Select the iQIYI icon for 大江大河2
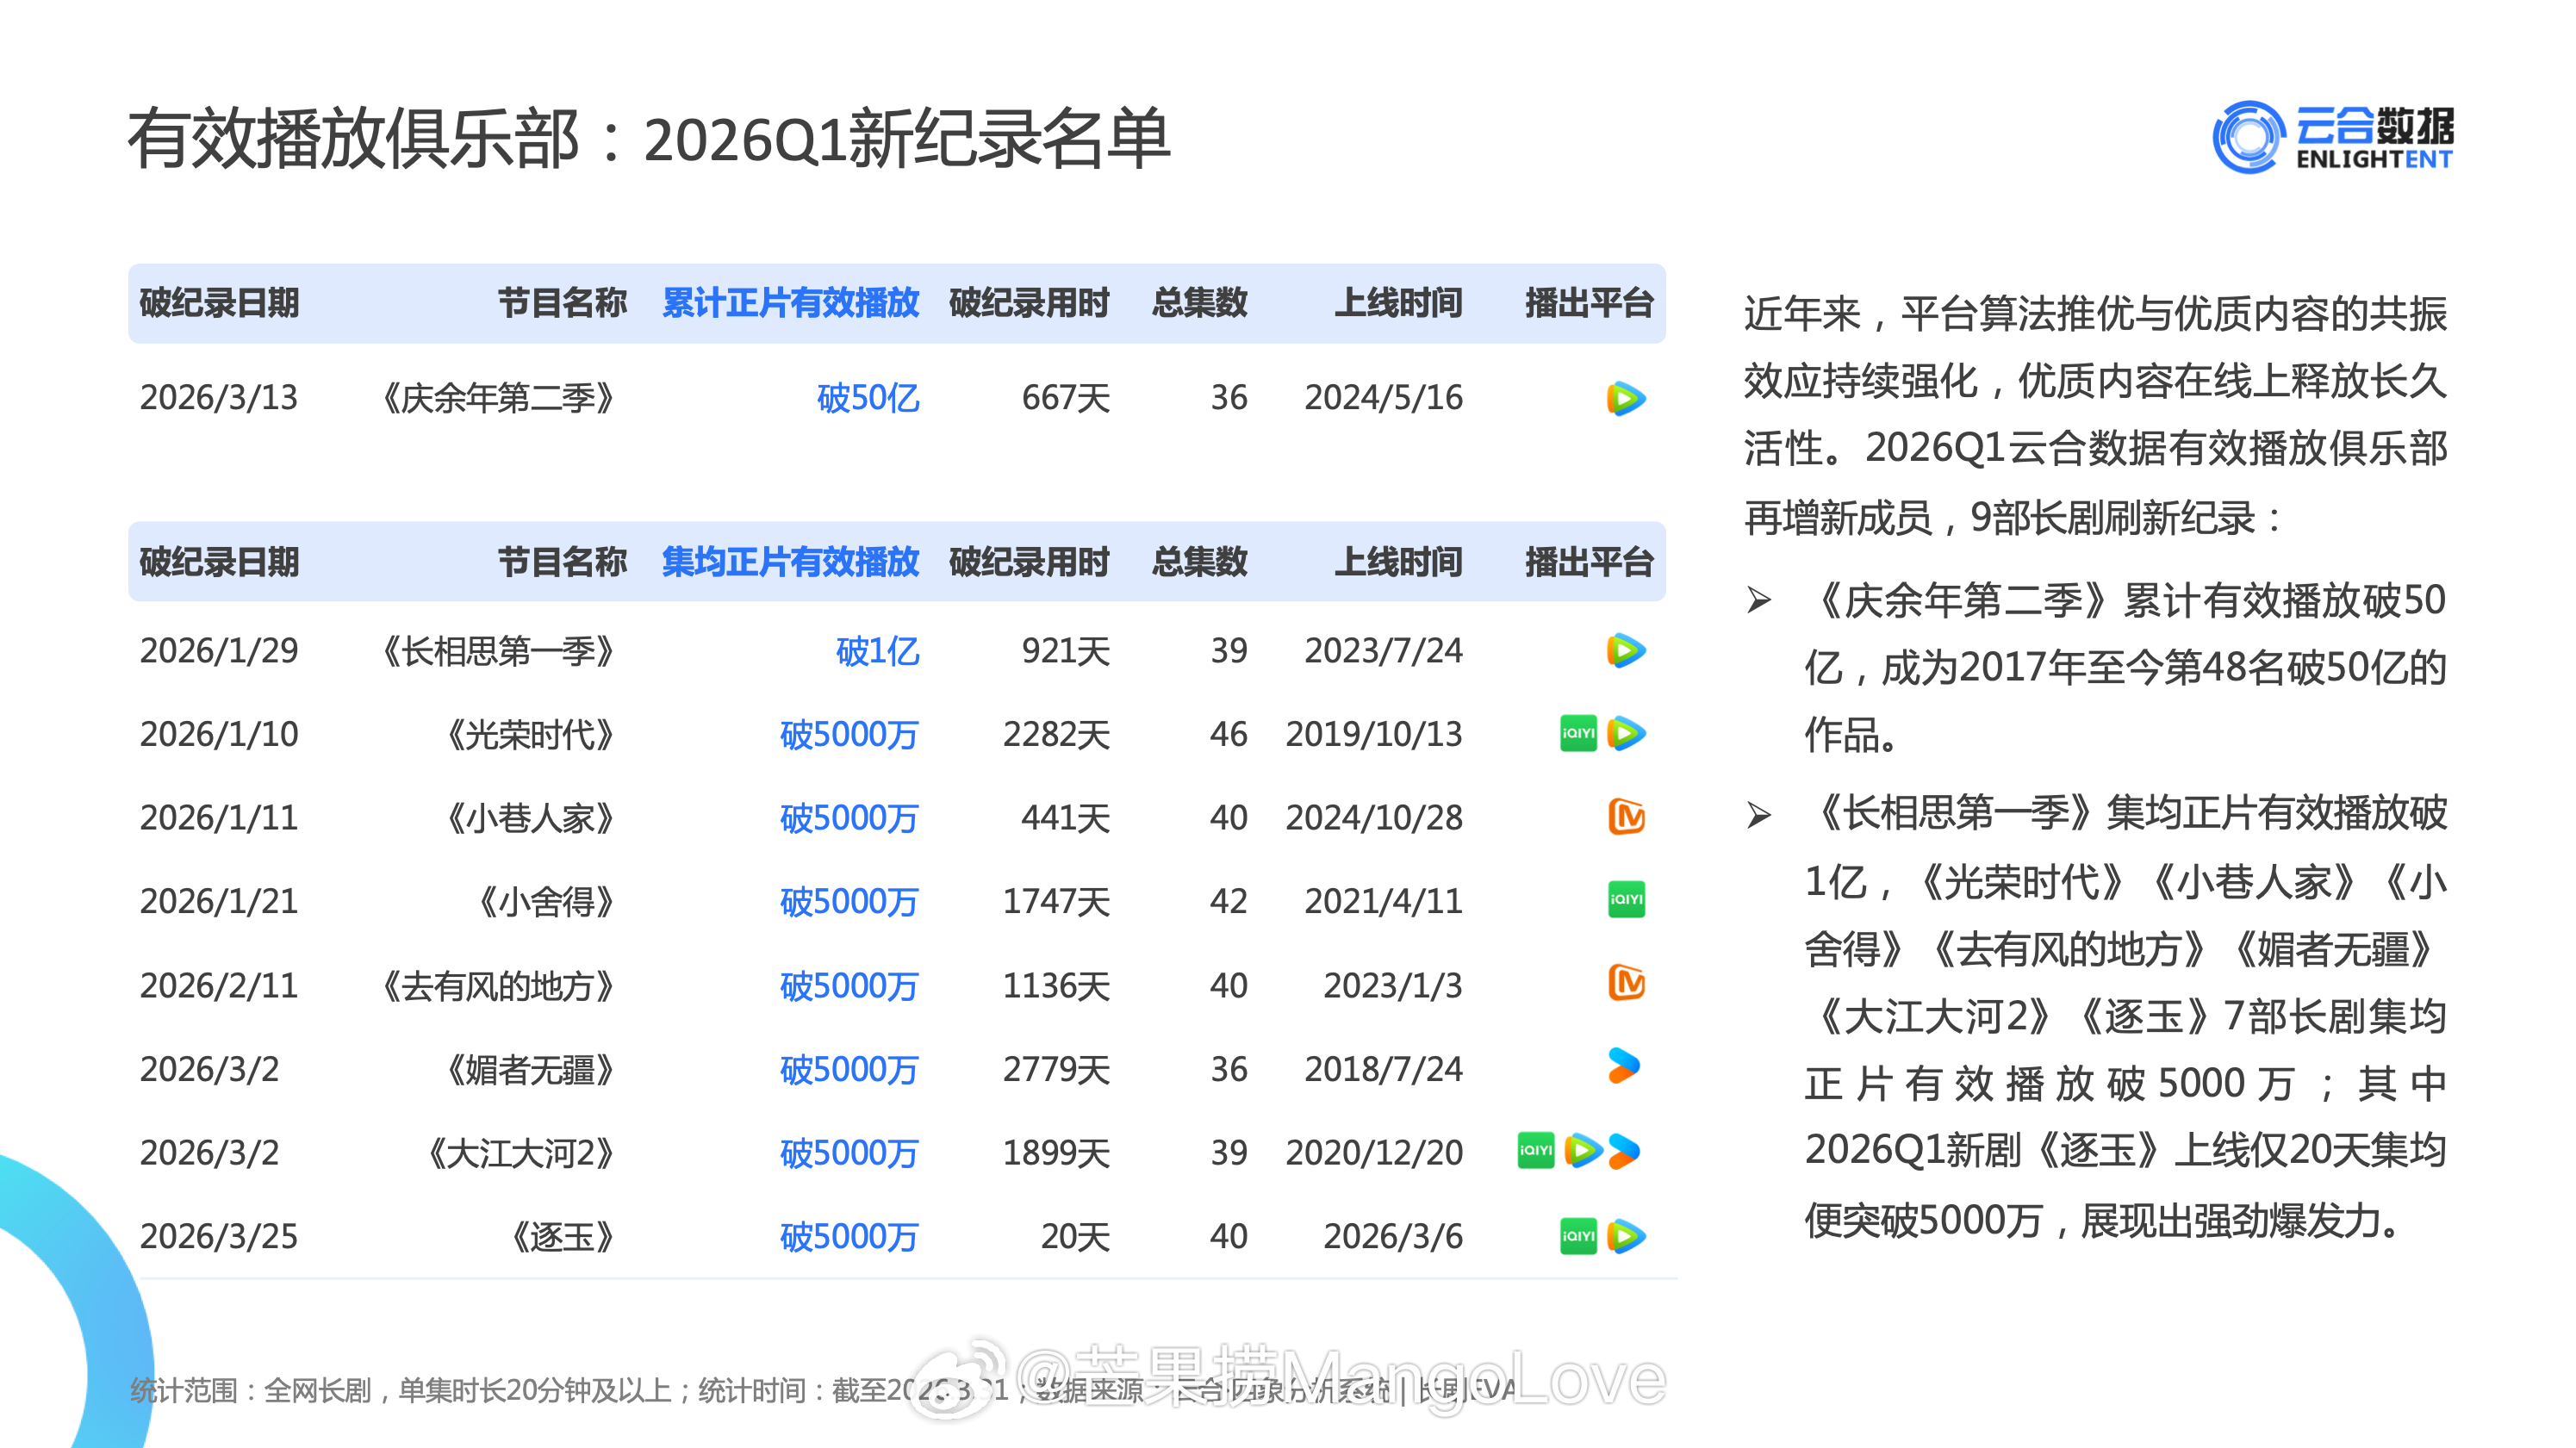2576x1448 pixels. (x=1535, y=1152)
